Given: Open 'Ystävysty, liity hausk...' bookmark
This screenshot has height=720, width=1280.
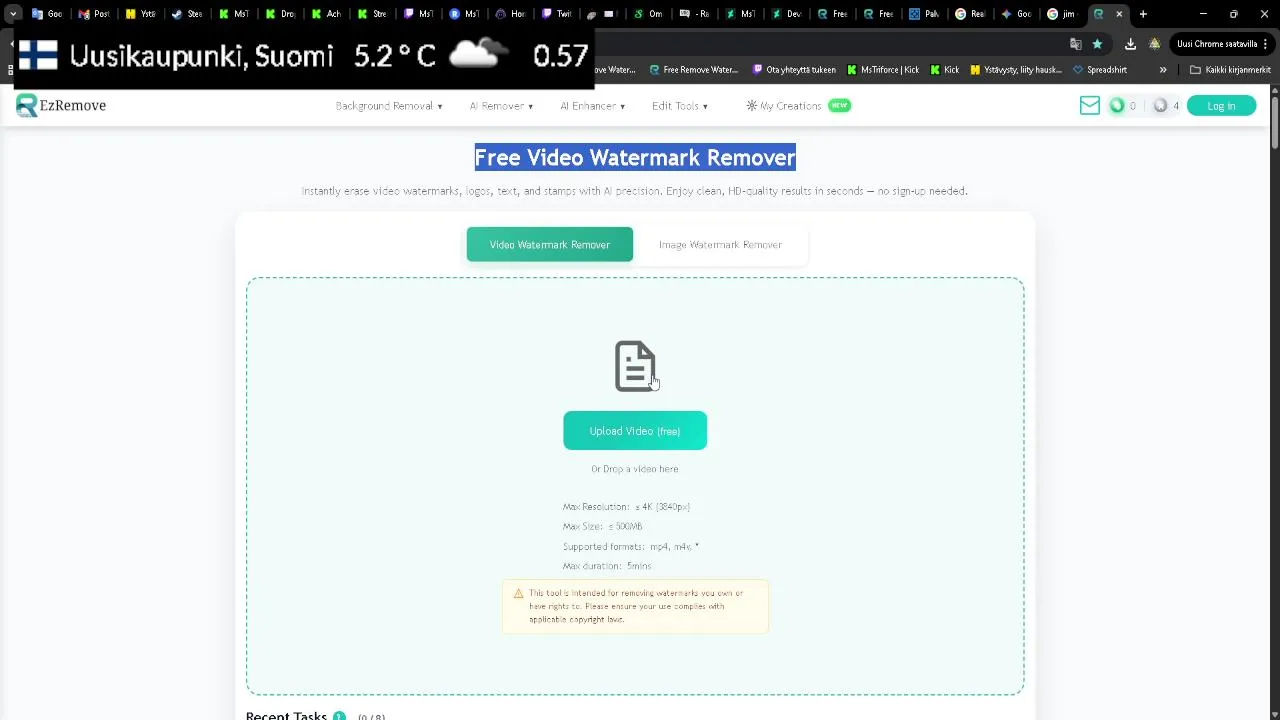Looking at the screenshot, I should (1016, 70).
